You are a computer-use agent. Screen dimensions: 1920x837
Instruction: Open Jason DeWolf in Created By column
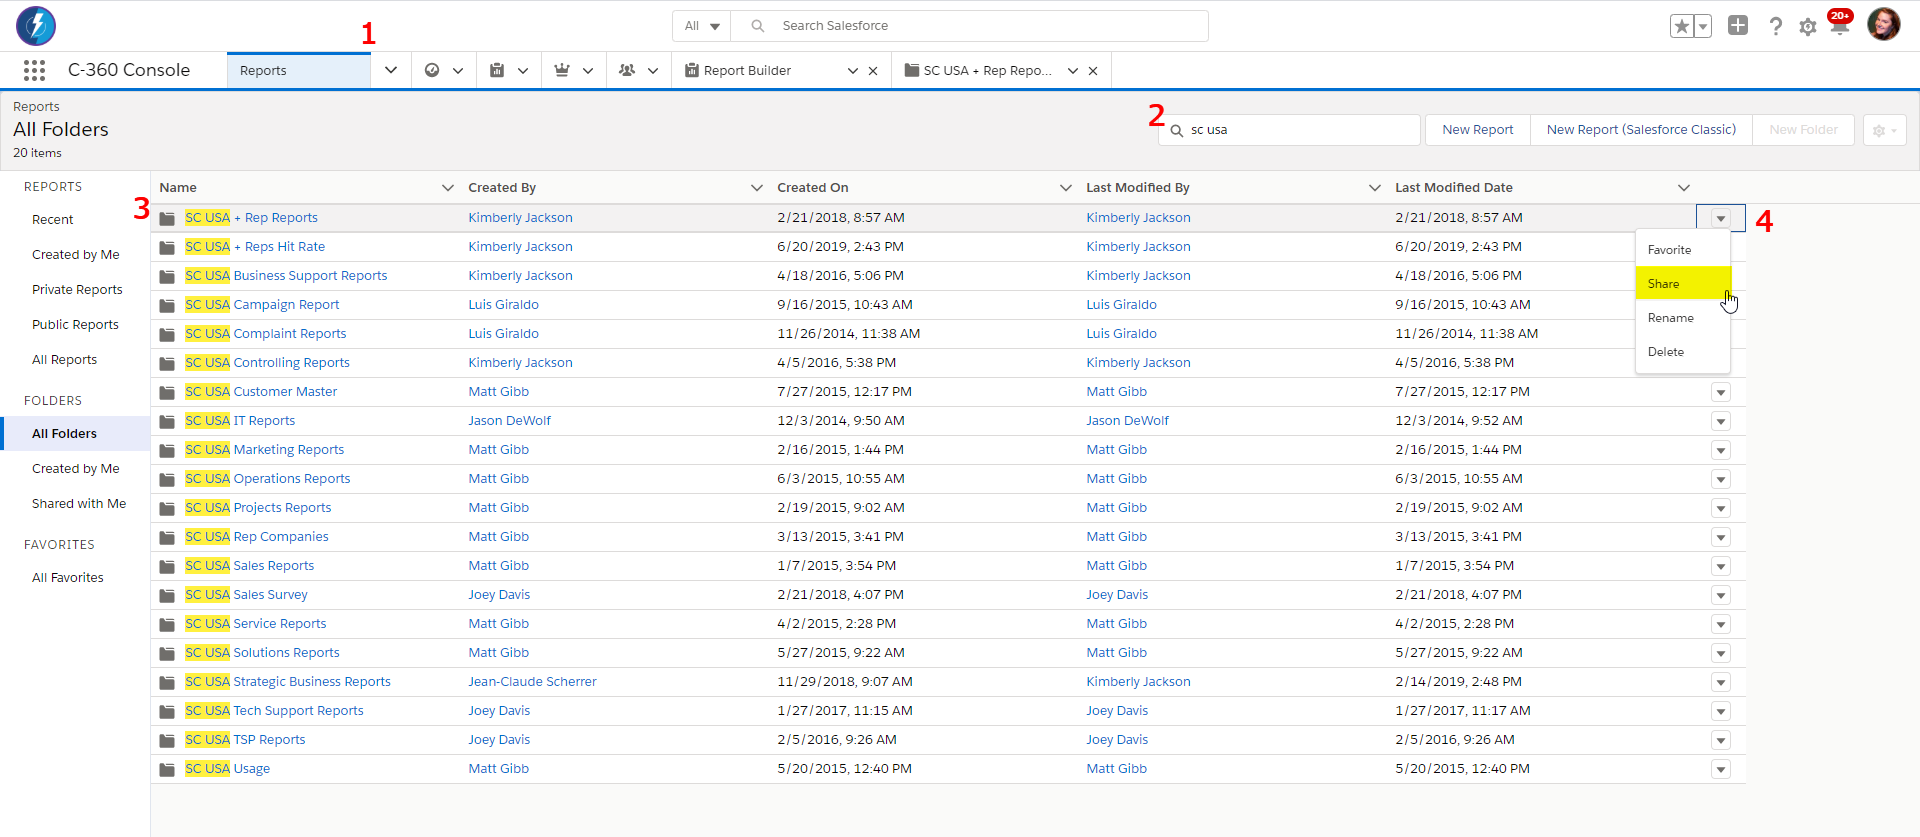click(x=509, y=421)
